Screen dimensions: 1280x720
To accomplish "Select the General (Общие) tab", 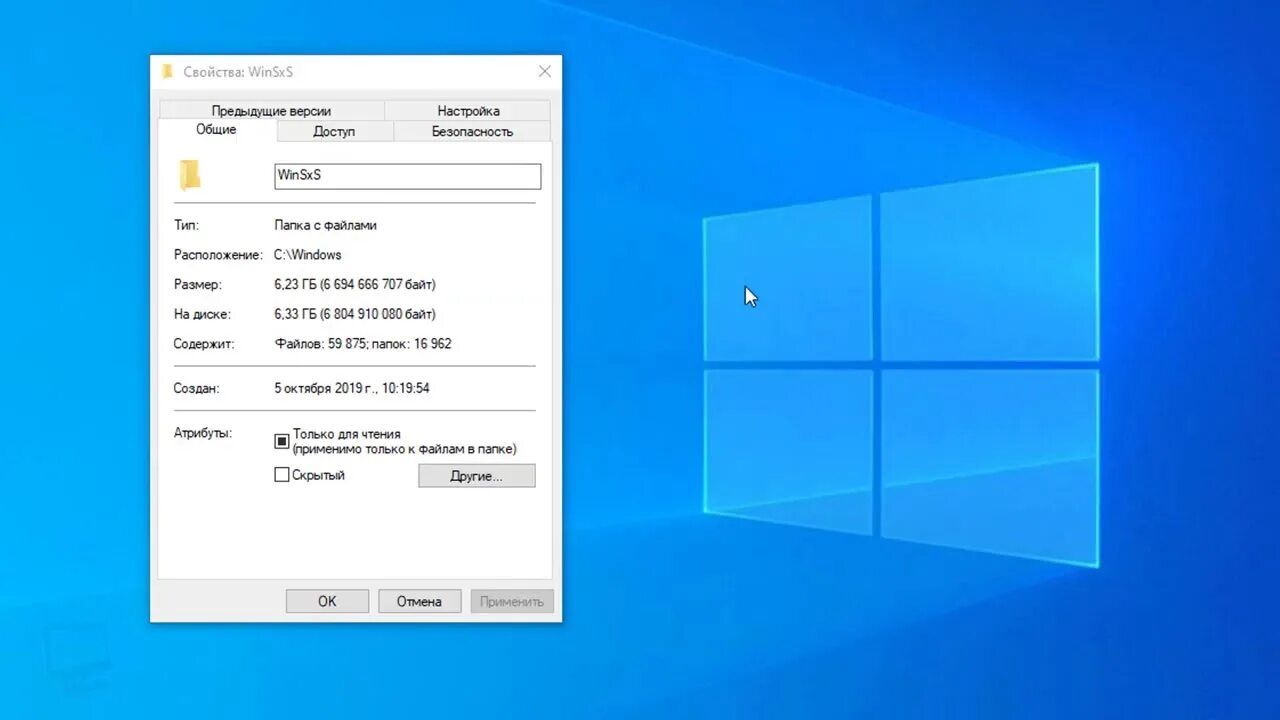I will [x=216, y=130].
